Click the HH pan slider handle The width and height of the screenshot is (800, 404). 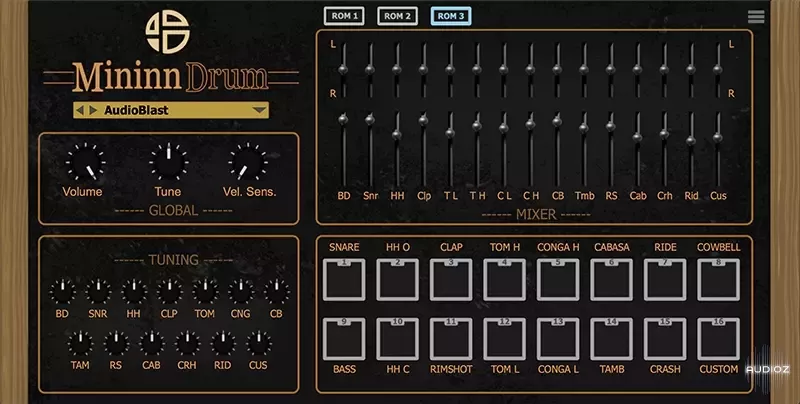(396, 69)
